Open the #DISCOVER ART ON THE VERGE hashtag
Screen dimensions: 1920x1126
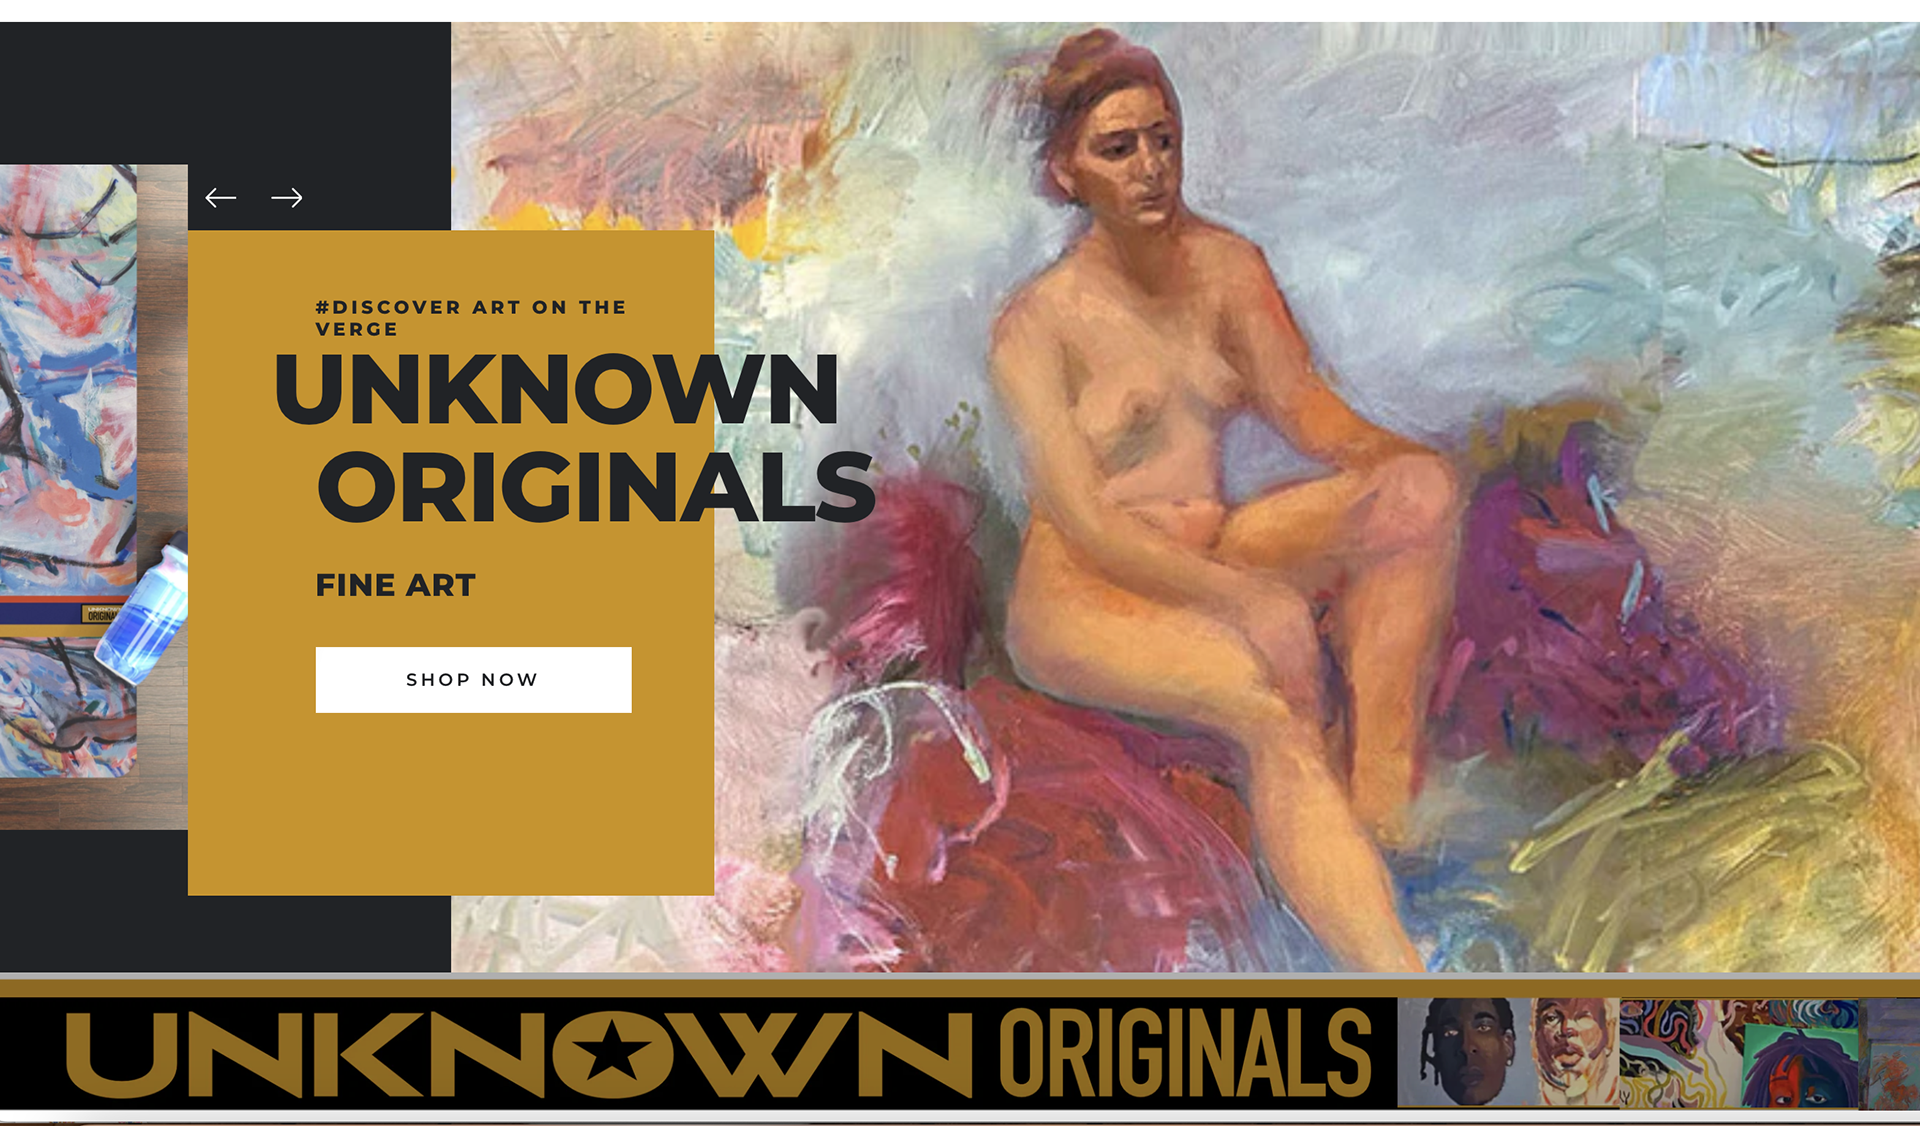click(x=470, y=318)
